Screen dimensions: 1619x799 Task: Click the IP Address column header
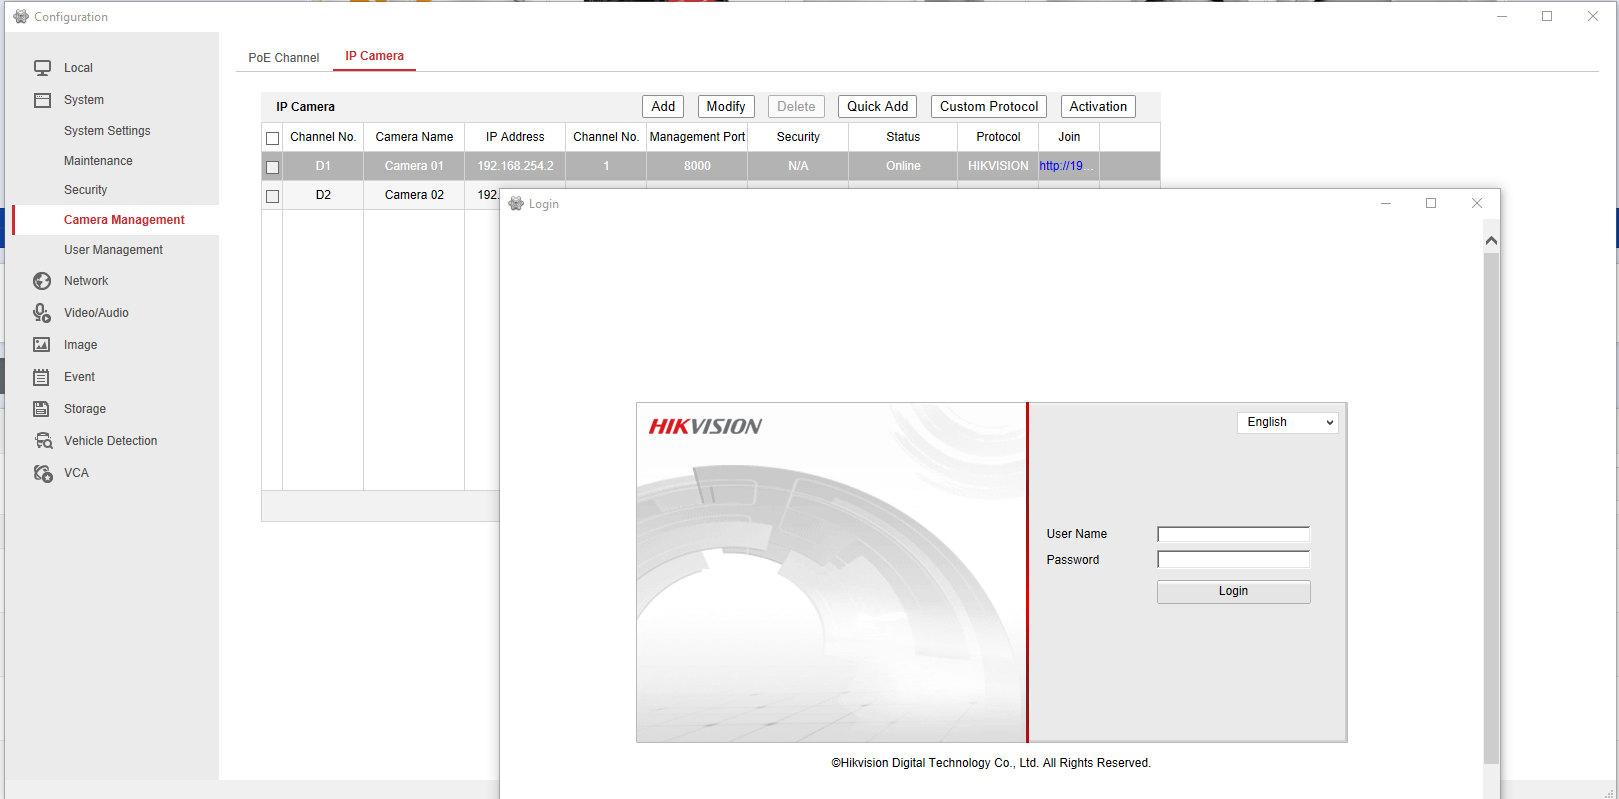[x=515, y=137]
